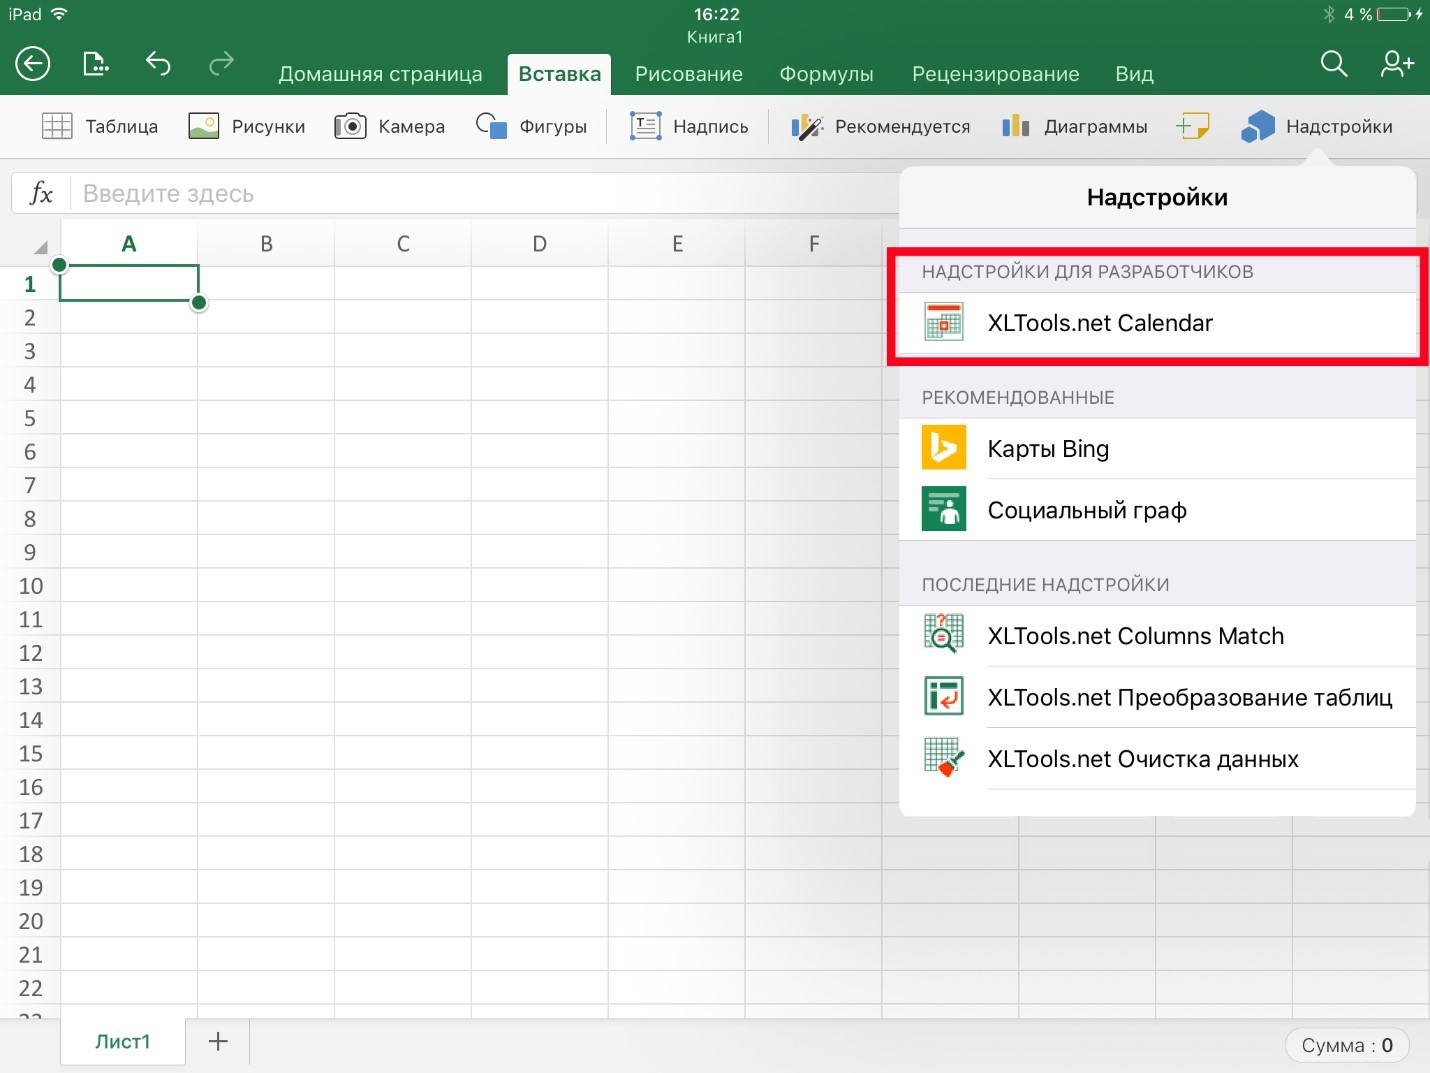The image size is (1430, 1073).
Task: Select column C header
Action: pyautogui.click(x=403, y=243)
